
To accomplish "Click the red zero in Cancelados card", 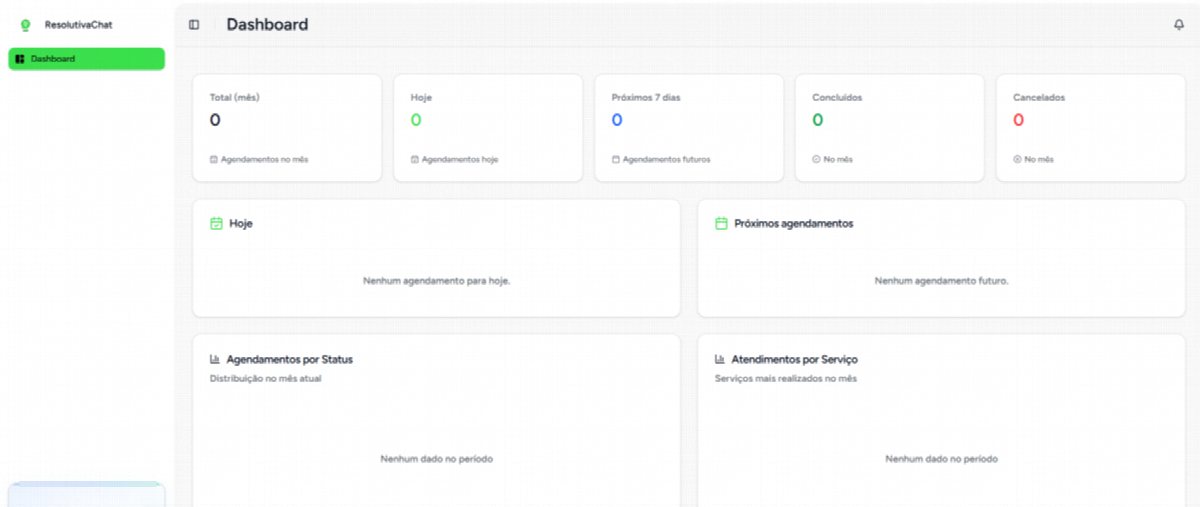I will click(x=1019, y=120).
